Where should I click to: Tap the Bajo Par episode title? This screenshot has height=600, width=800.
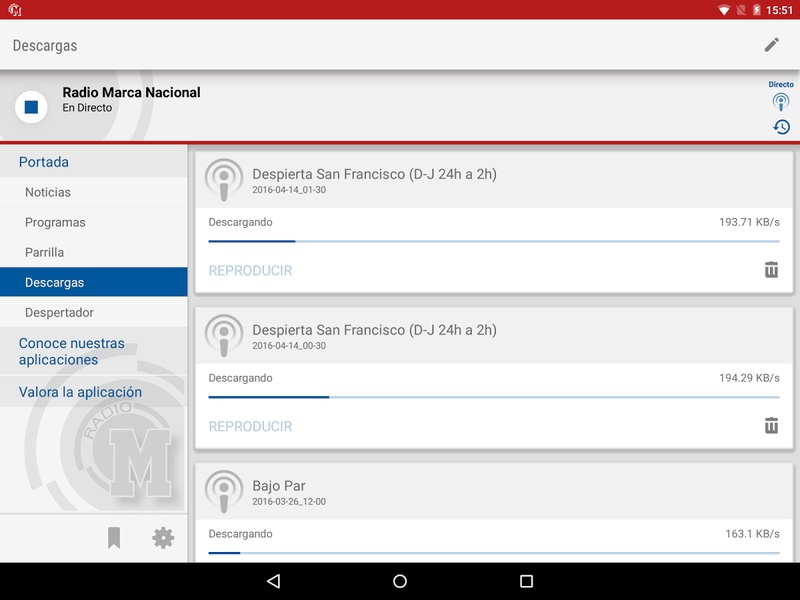(279, 486)
